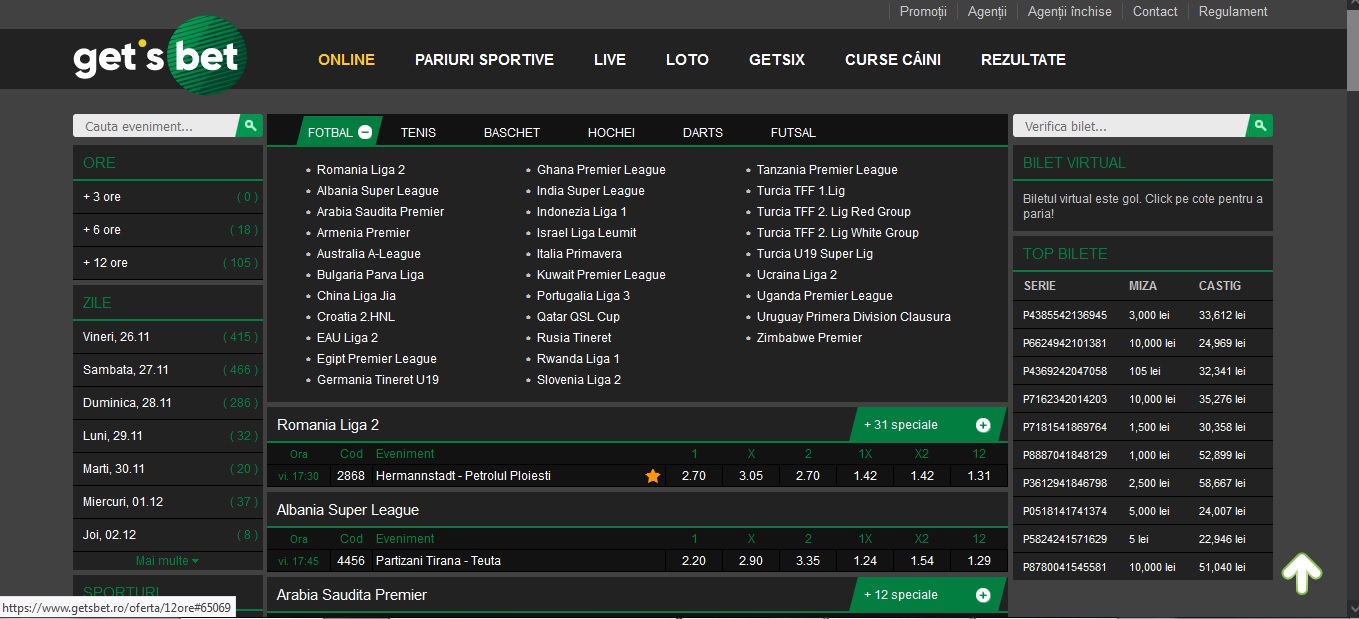Click top ticket serie P8780041545581
This screenshot has width=1359, height=619.
click(x=1065, y=567)
